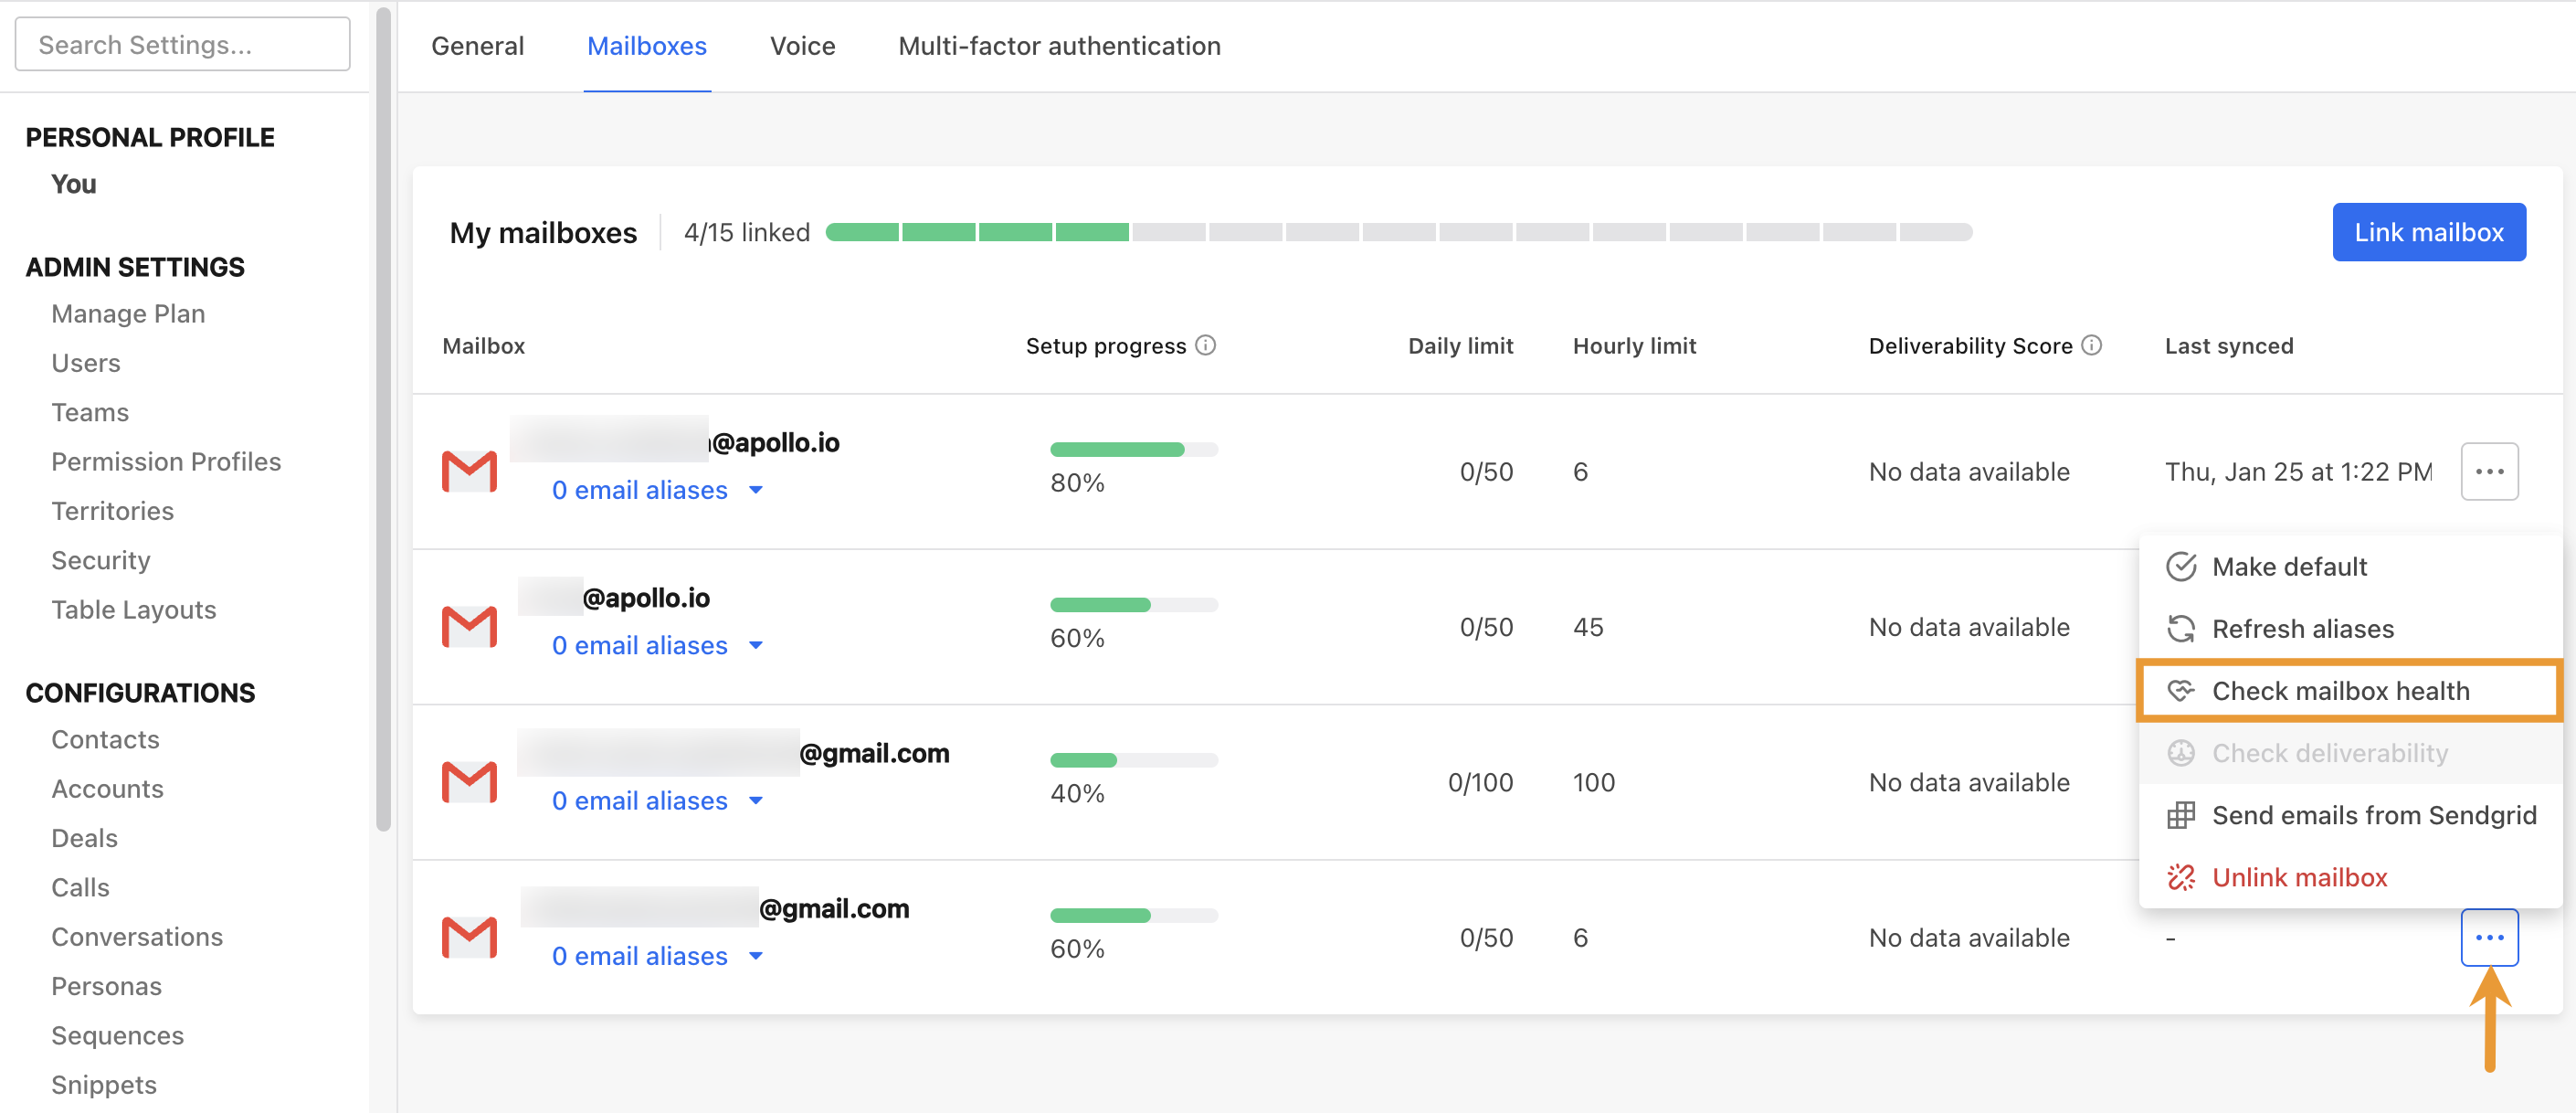Click the info icon beside Setup progress
2576x1113 pixels.
coord(1206,345)
